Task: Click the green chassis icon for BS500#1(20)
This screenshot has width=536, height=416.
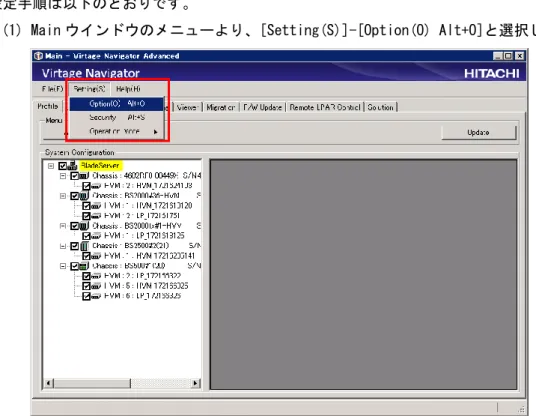Action: pyautogui.click(x=84, y=266)
